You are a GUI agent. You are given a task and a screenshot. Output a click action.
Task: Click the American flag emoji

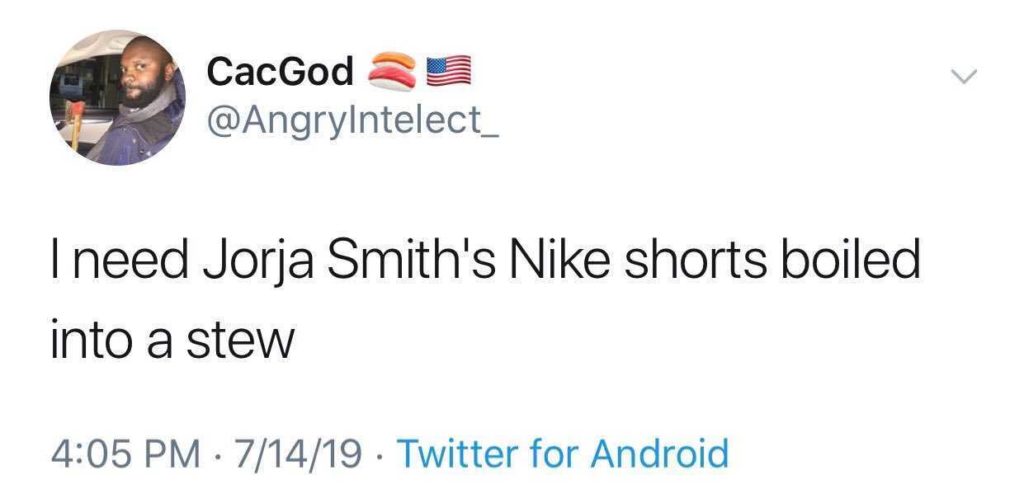pyautogui.click(x=448, y=71)
